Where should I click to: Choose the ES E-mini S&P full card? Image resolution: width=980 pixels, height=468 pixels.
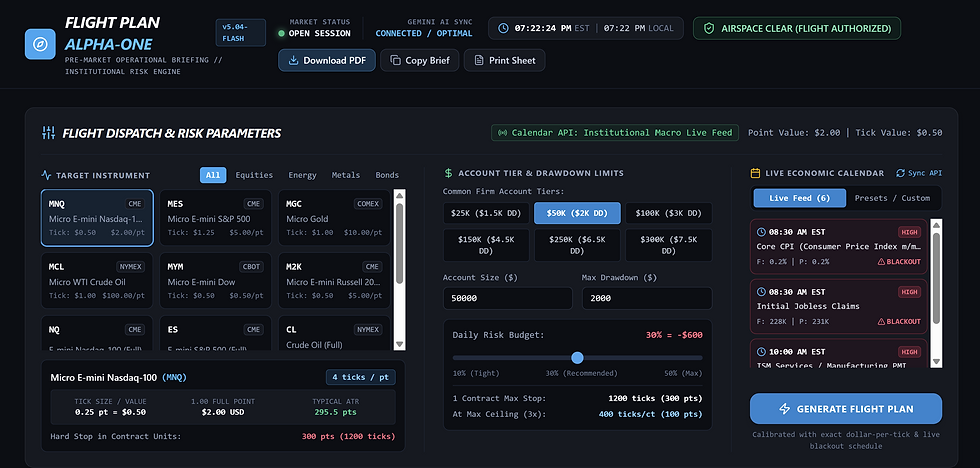[216, 333]
